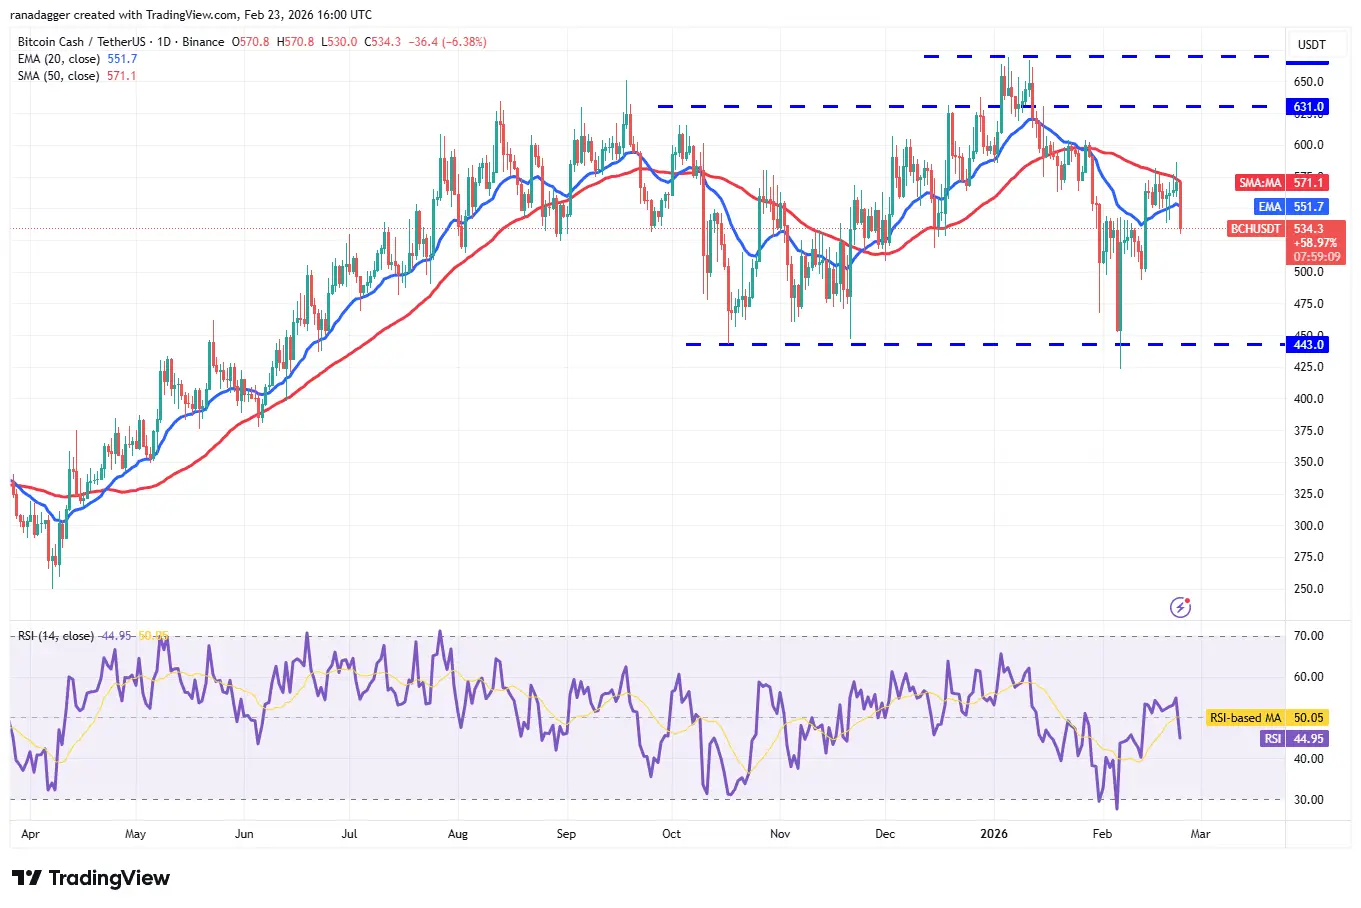Image resolution: width=1361 pixels, height=908 pixels.
Task: Click the 2026 year marker on time axis
Action: point(993,834)
